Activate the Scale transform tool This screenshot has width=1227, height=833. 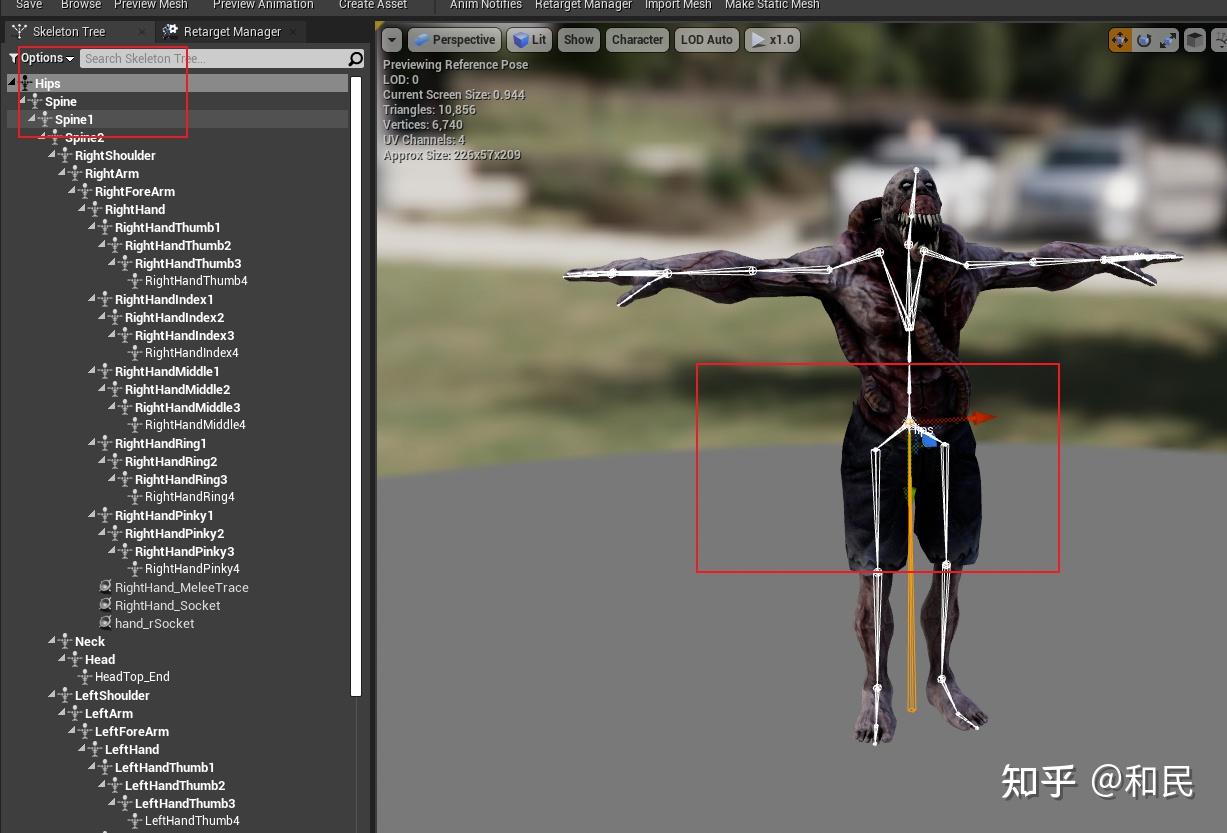pyautogui.click(x=1166, y=40)
